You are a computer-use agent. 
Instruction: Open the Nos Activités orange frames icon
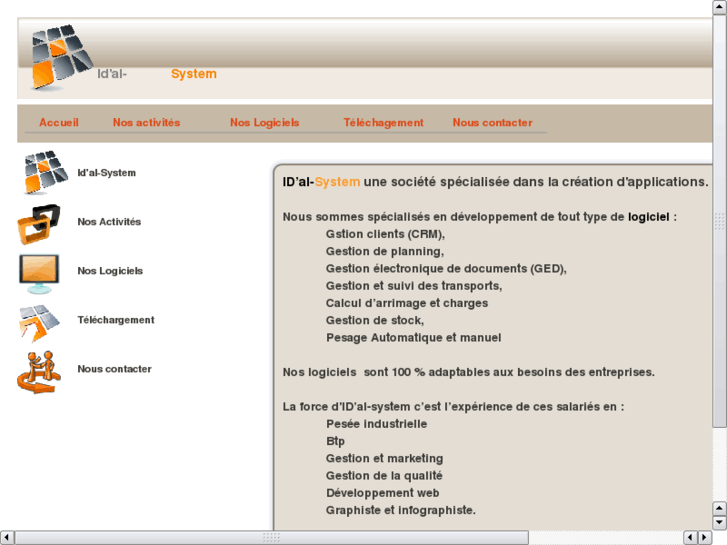point(39,224)
